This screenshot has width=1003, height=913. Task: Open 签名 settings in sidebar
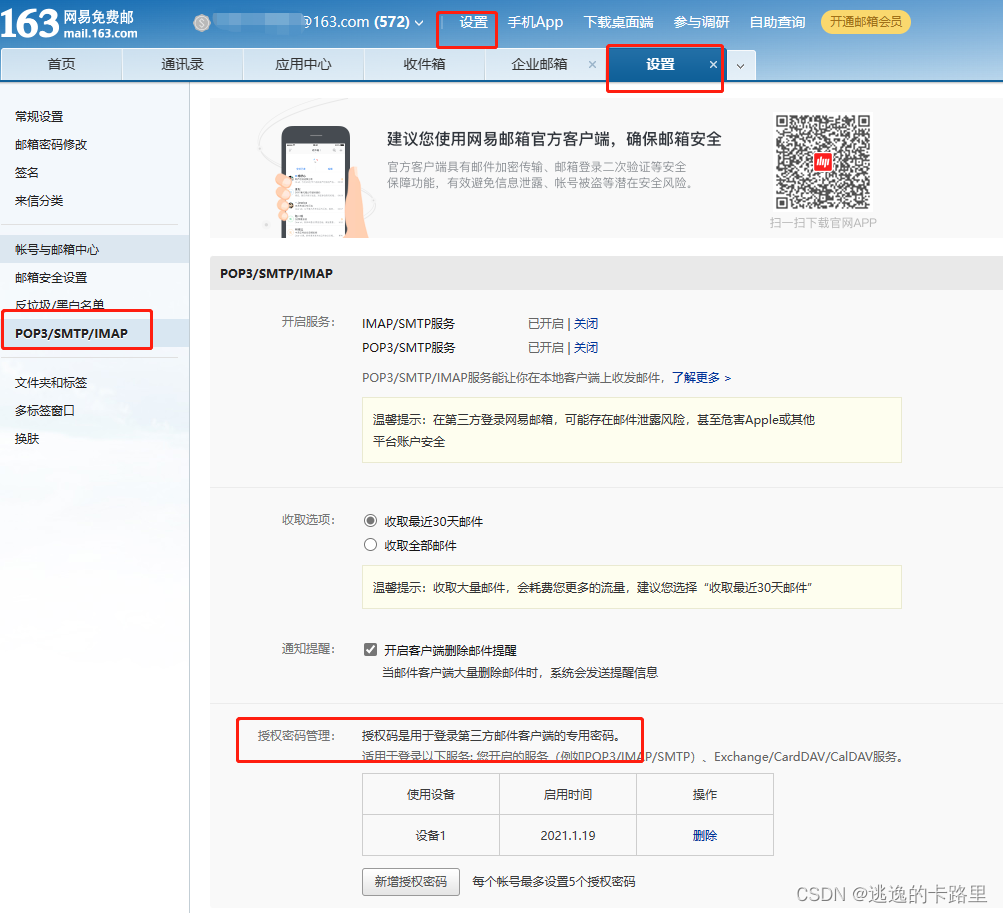tap(27, 173)
